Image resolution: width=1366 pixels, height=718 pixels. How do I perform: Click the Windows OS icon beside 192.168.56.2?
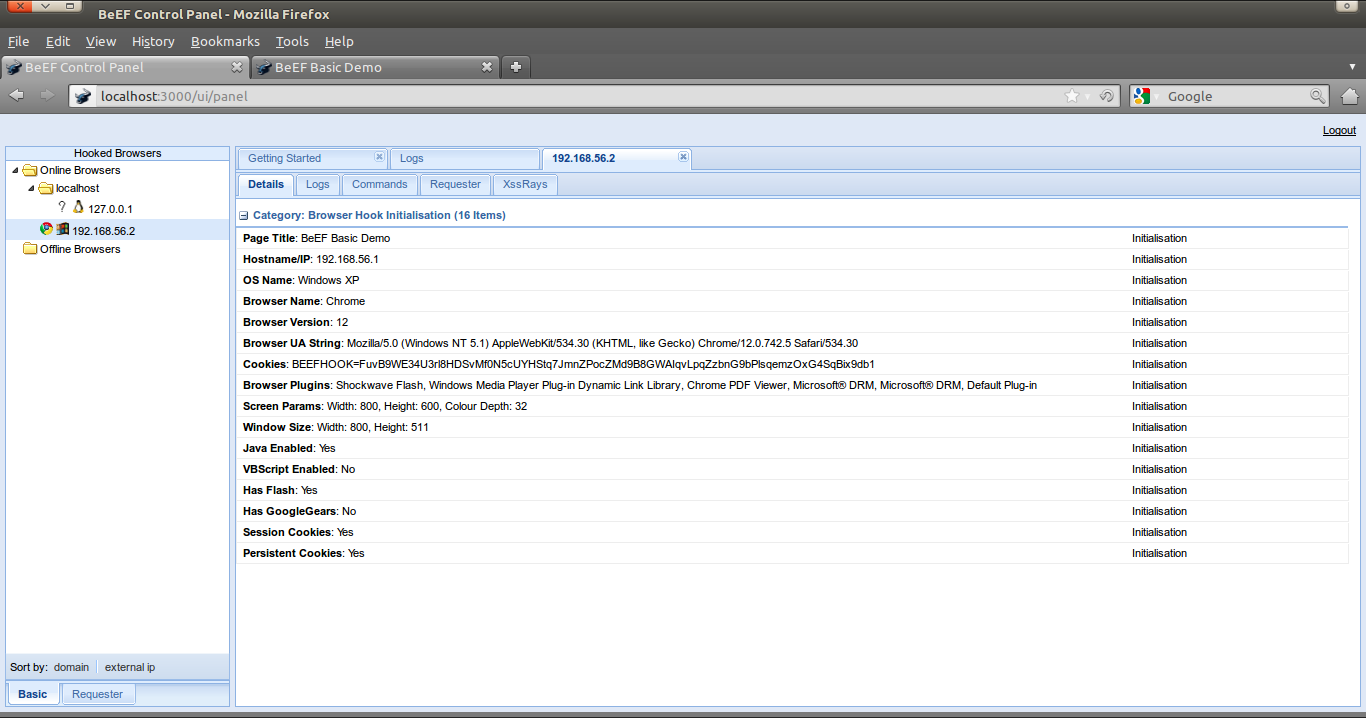[x=62, y=229]
